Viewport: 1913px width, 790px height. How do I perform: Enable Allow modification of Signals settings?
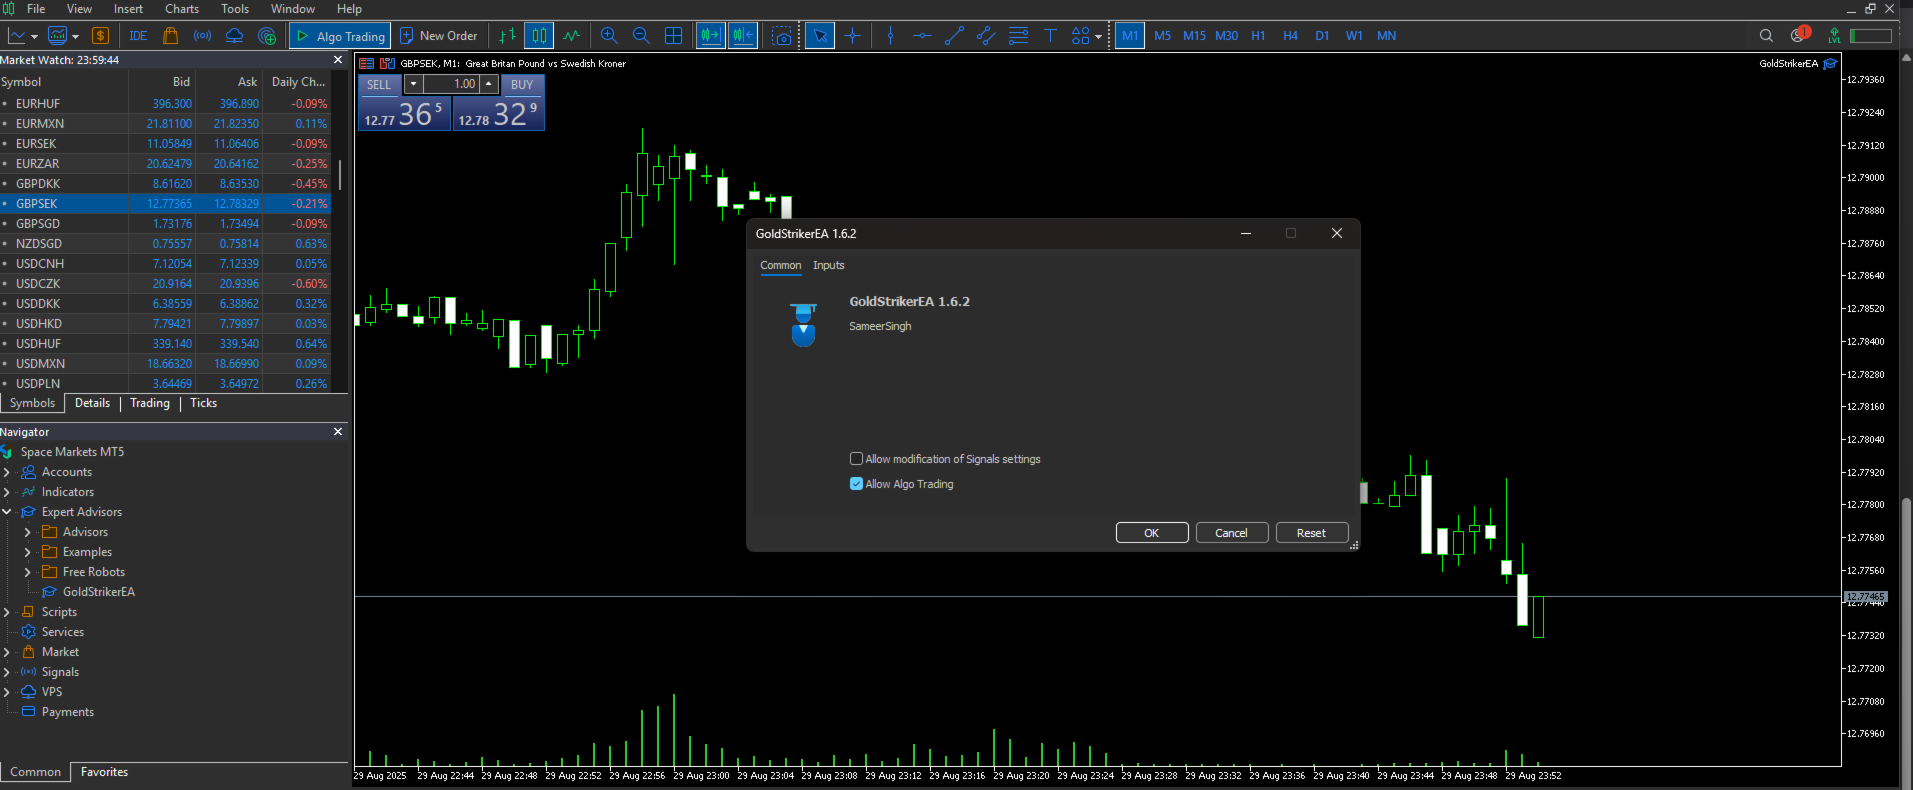click(x=856, y=459)
